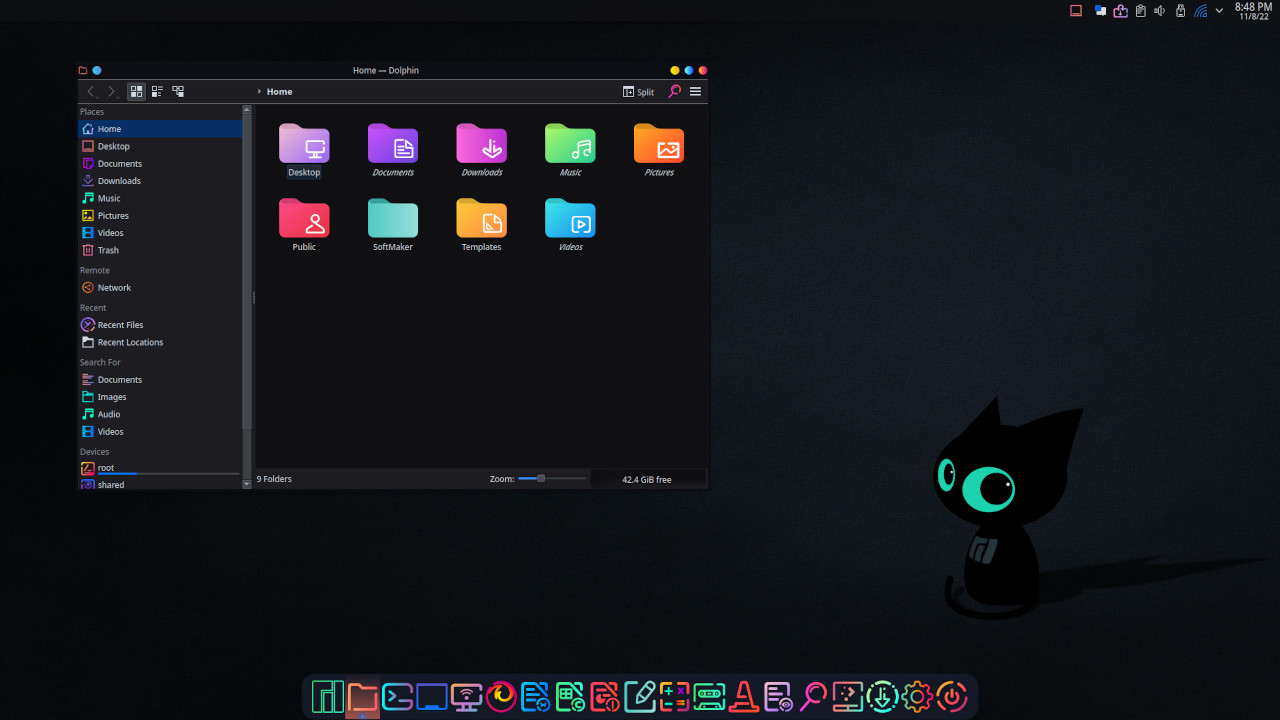Click the Places panel scrollbar down arrow
The width and height of the screenshot is (1280, 720).
[x=247, y=484]
